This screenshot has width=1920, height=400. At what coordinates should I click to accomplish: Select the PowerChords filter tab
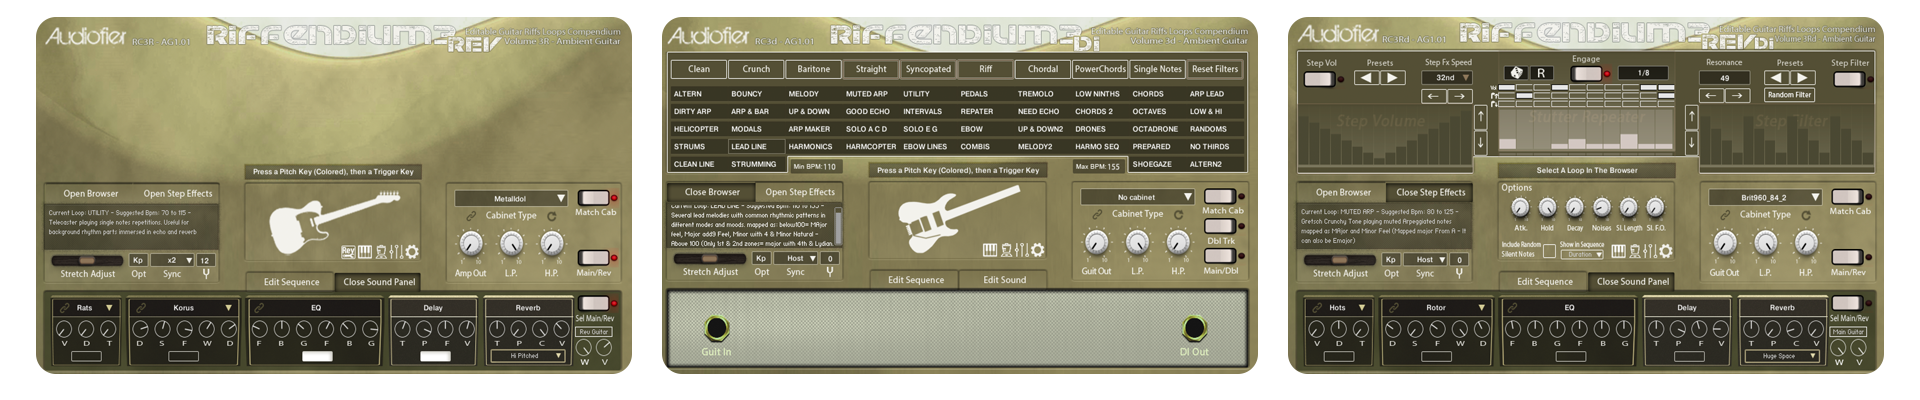coord(1100,69)
